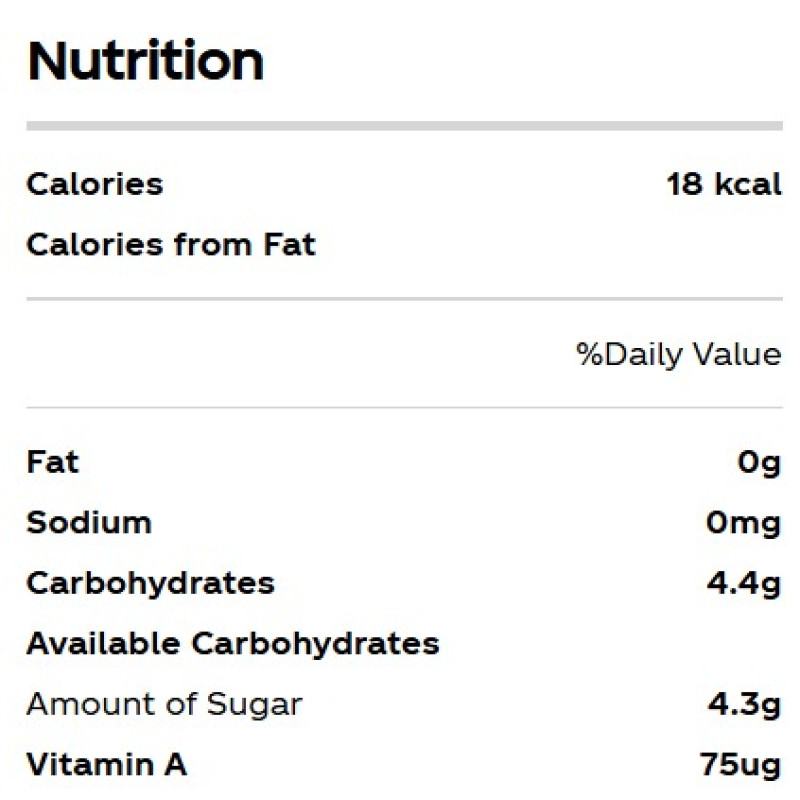Click the Nutrition heading
The width and height of the screenshot is (800, 800).
point(145,61)
